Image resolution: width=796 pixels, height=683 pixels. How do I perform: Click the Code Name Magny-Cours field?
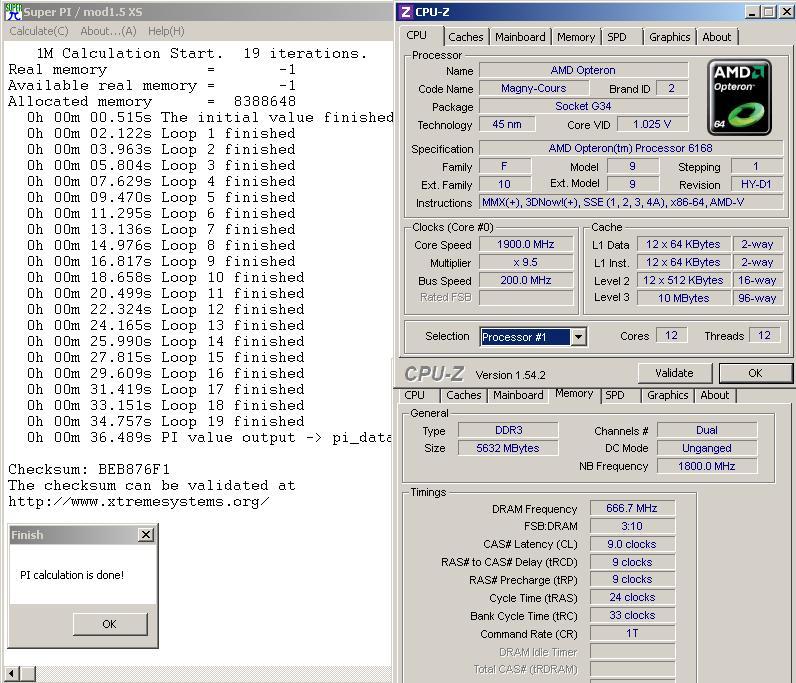(x=534, y=88)
